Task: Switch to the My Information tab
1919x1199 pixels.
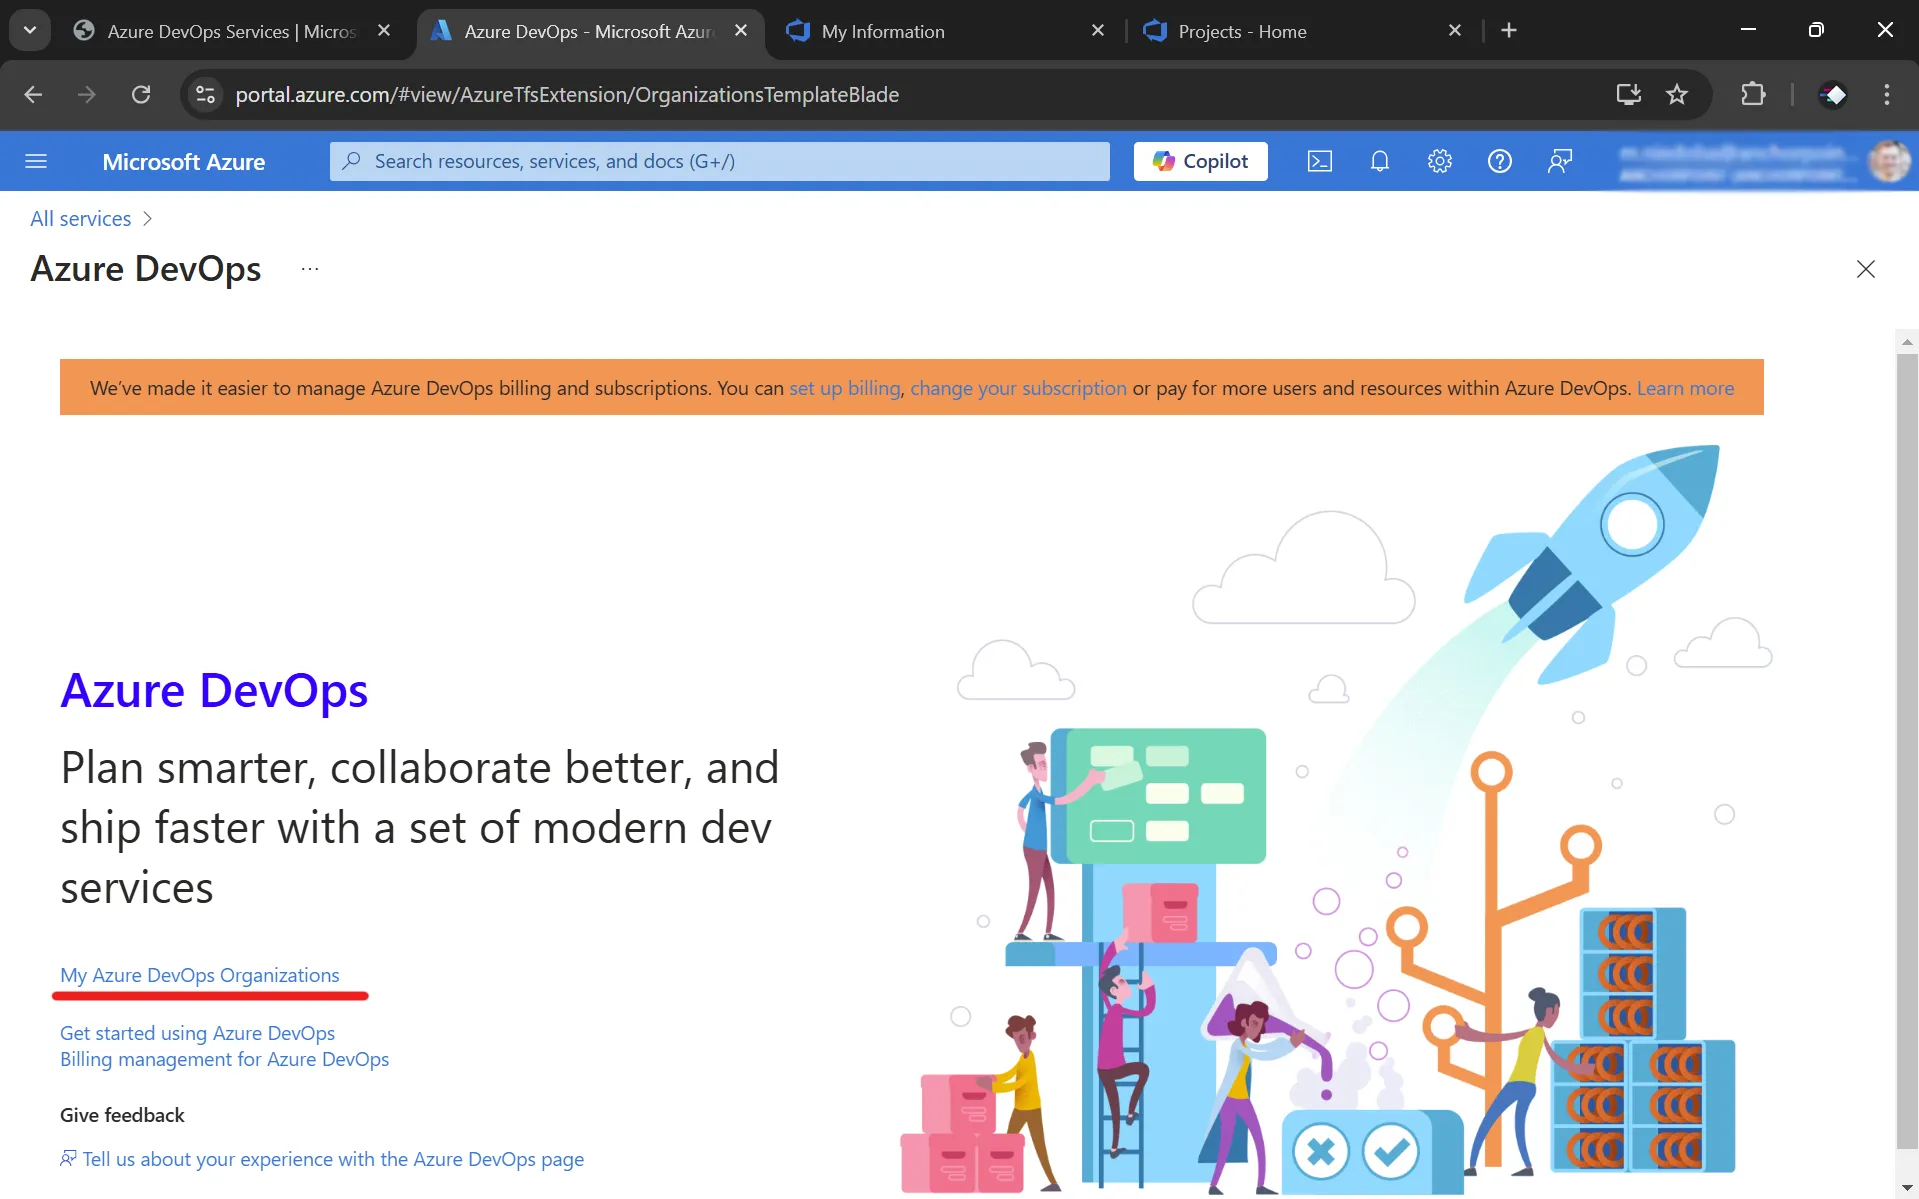Action: click(880, 31)
